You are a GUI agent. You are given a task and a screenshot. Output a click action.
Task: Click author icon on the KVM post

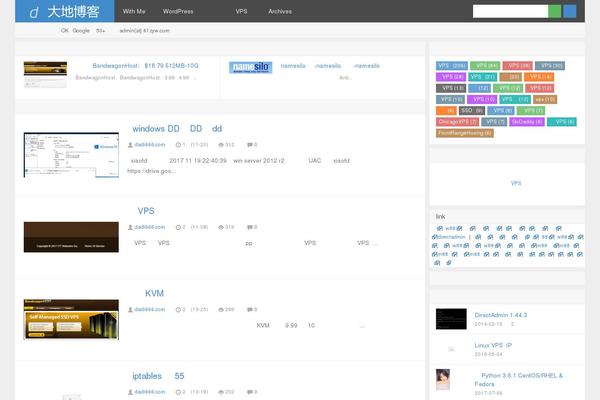click(130, 310)
